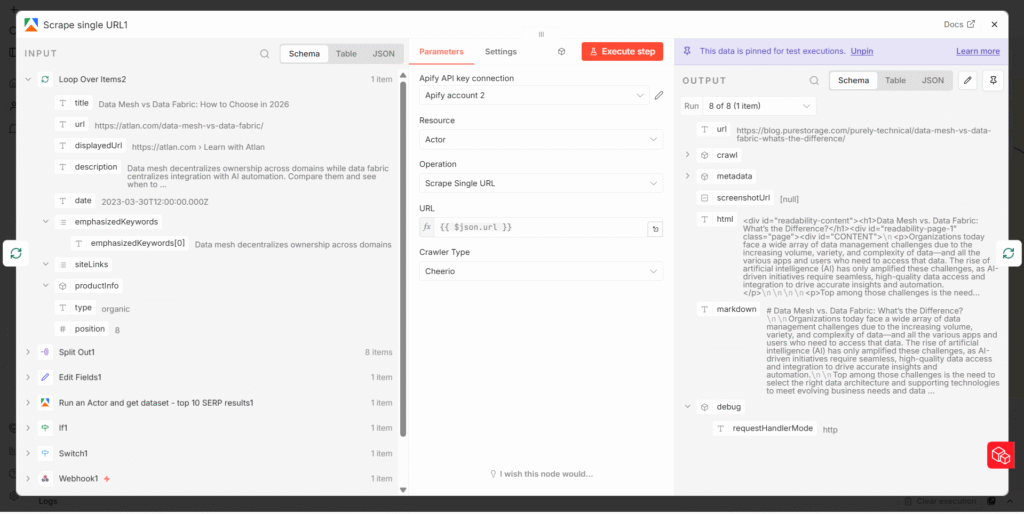Expand the Split Out1 node in input list
Image resolution: width=1024 pixels, height=514 pixels.
[27, 353]
